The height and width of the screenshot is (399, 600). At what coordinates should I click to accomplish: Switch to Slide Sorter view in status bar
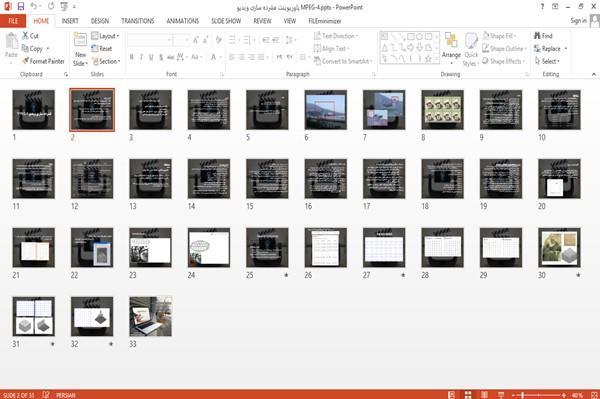pos(468,395)
